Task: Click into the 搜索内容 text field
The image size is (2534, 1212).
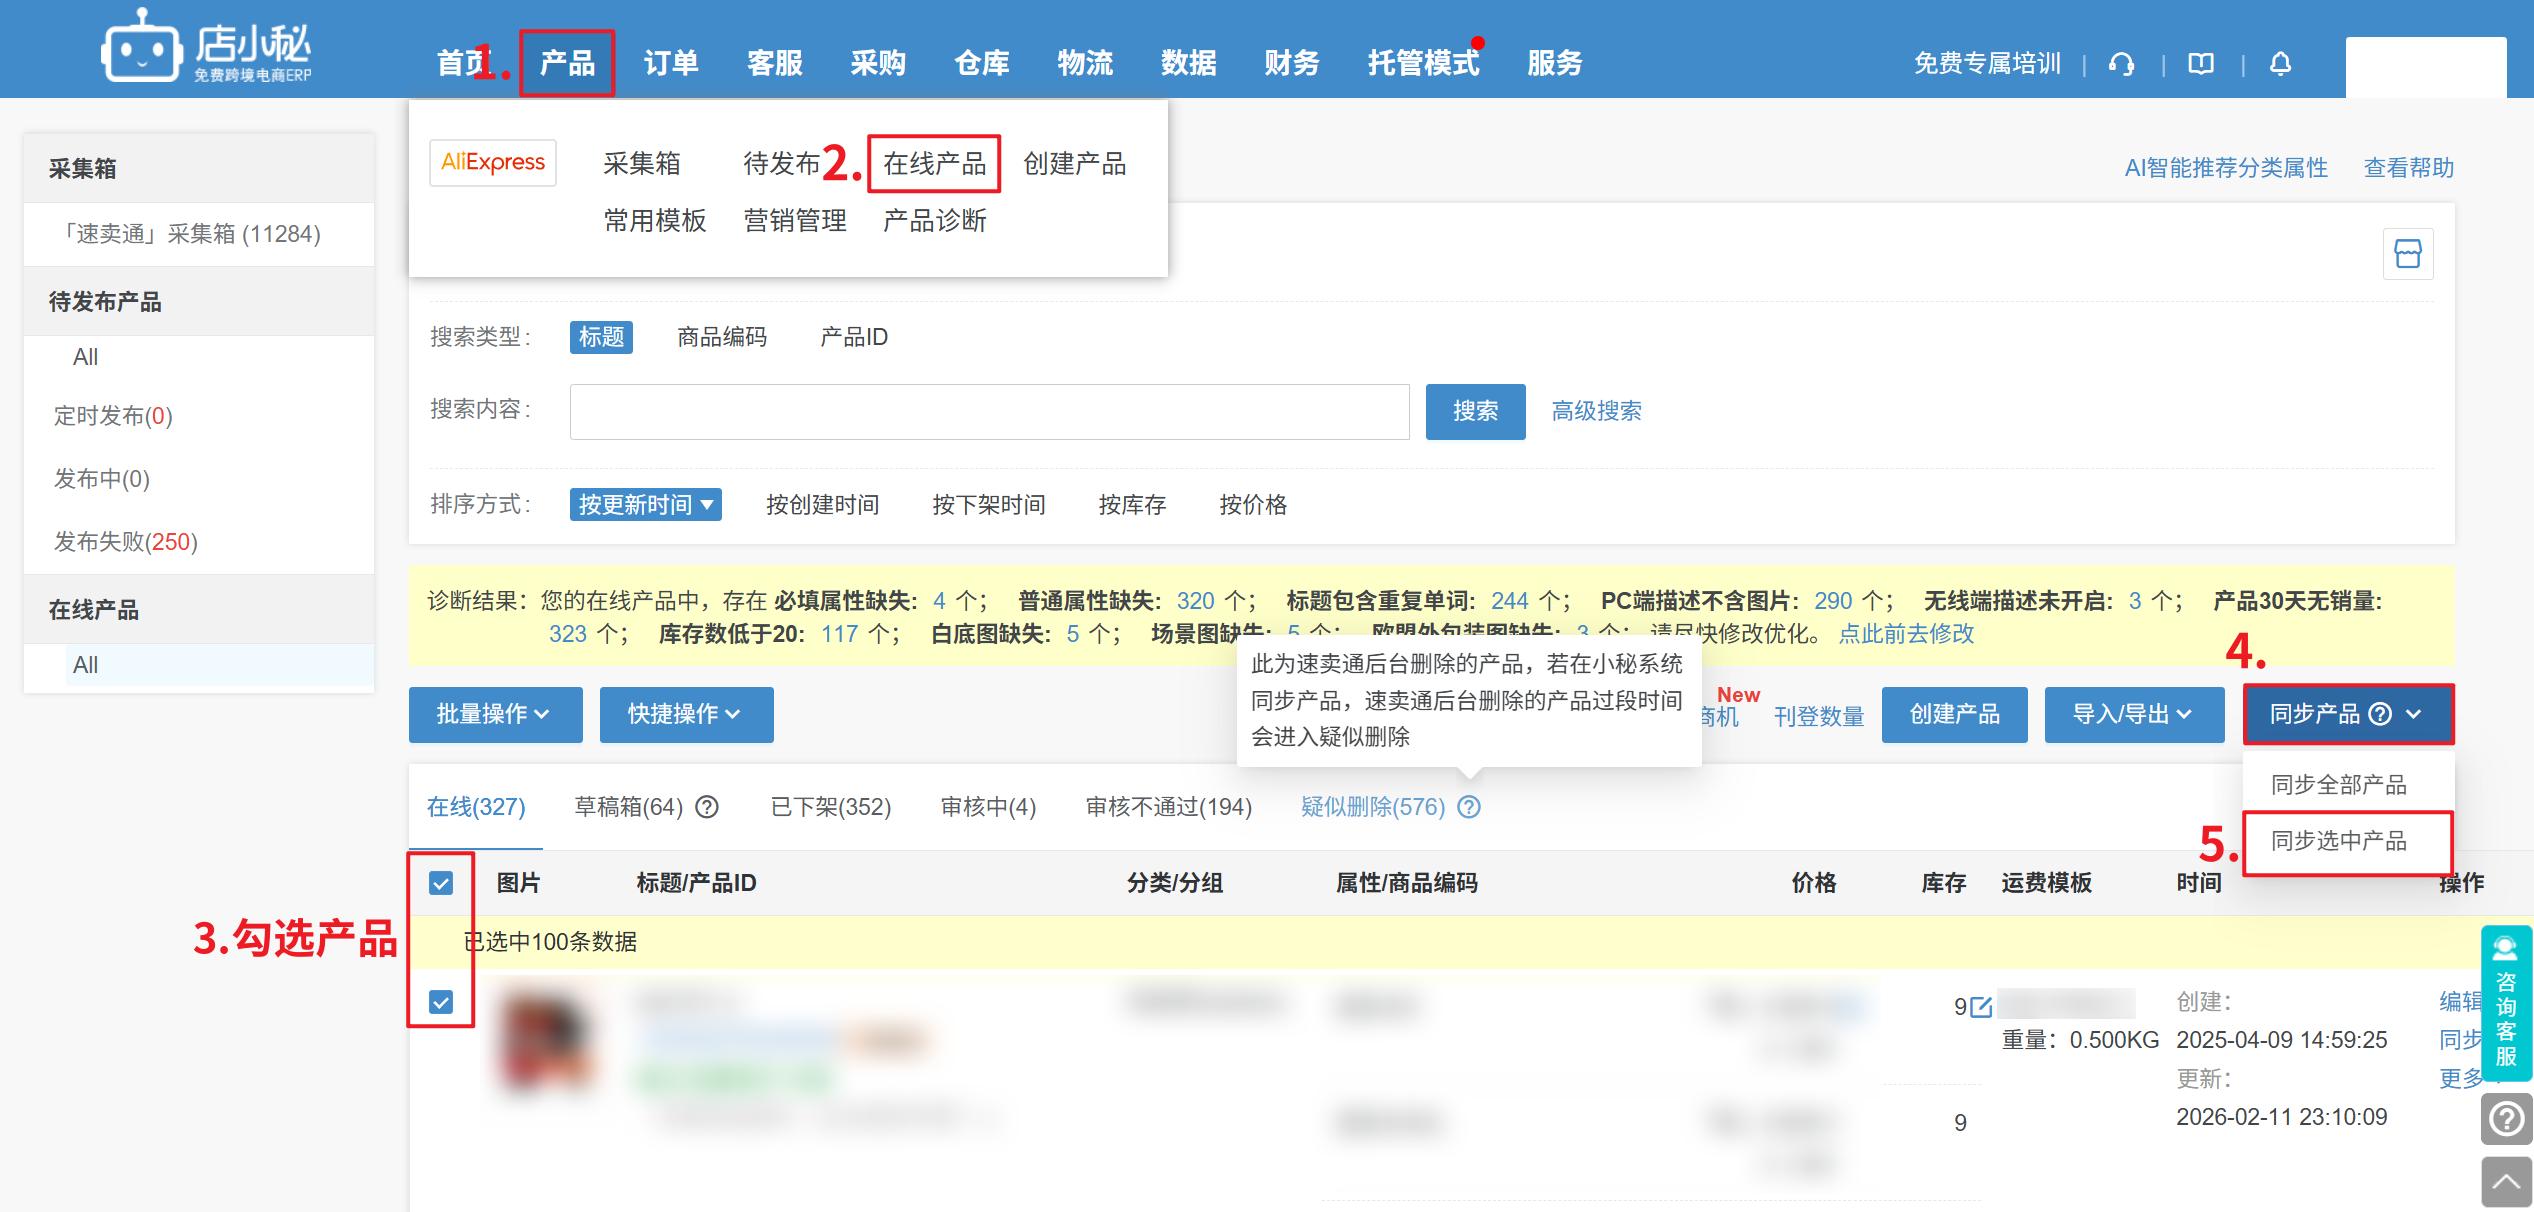Action: point(989,411)
